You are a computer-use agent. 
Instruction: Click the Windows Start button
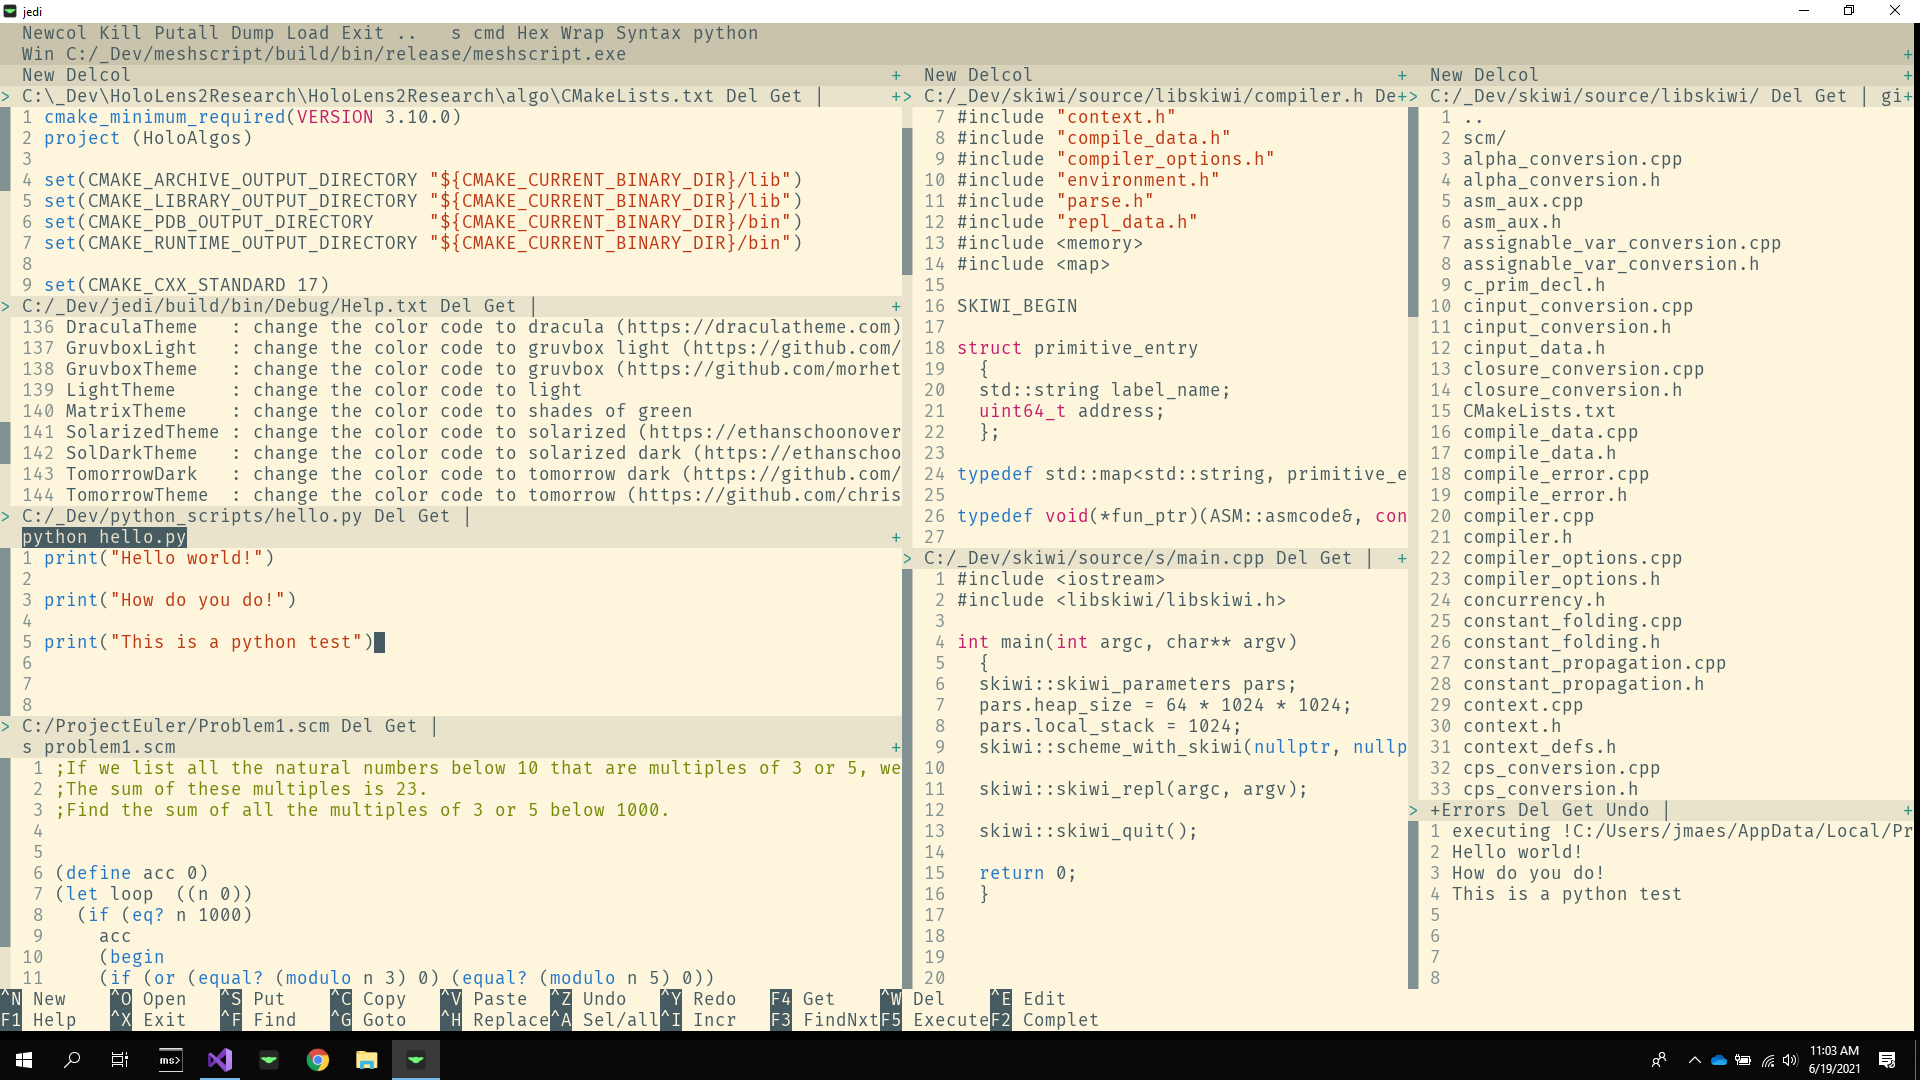coord(24,1060)
